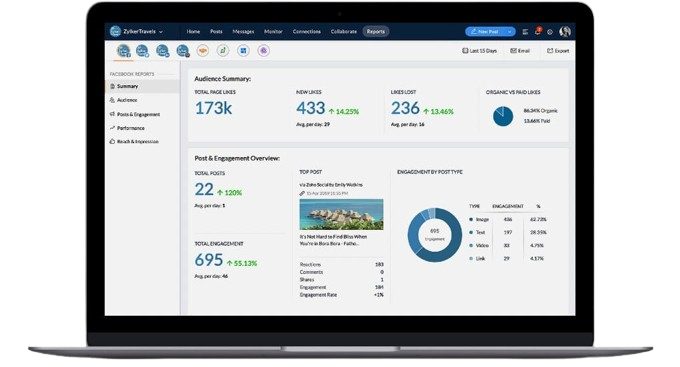Click the Audience people icon
The height and width of the screenshot is (367, 680).
point(112,100)
